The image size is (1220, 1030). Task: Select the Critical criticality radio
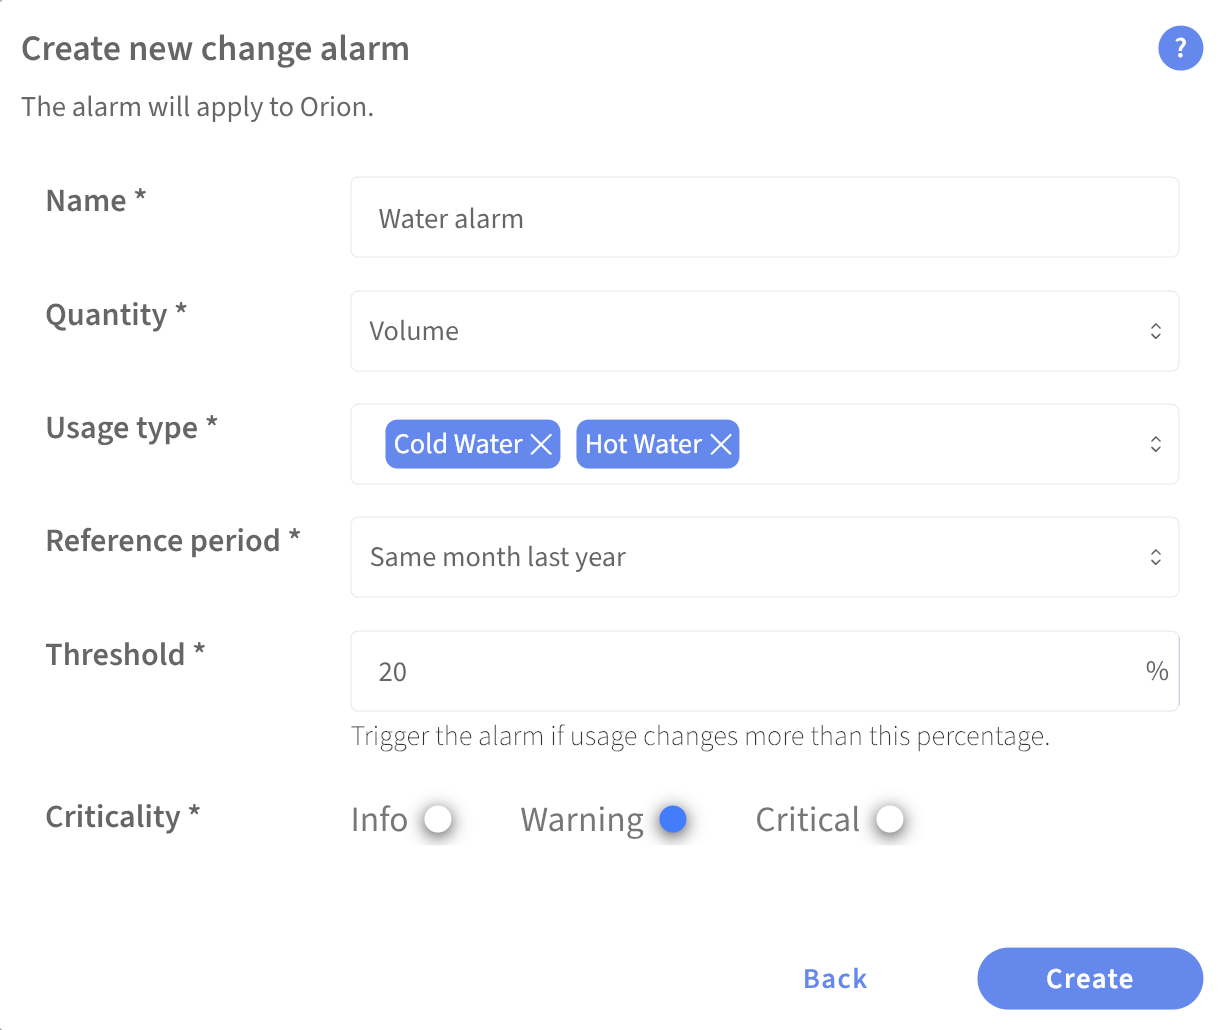(890, 819)
